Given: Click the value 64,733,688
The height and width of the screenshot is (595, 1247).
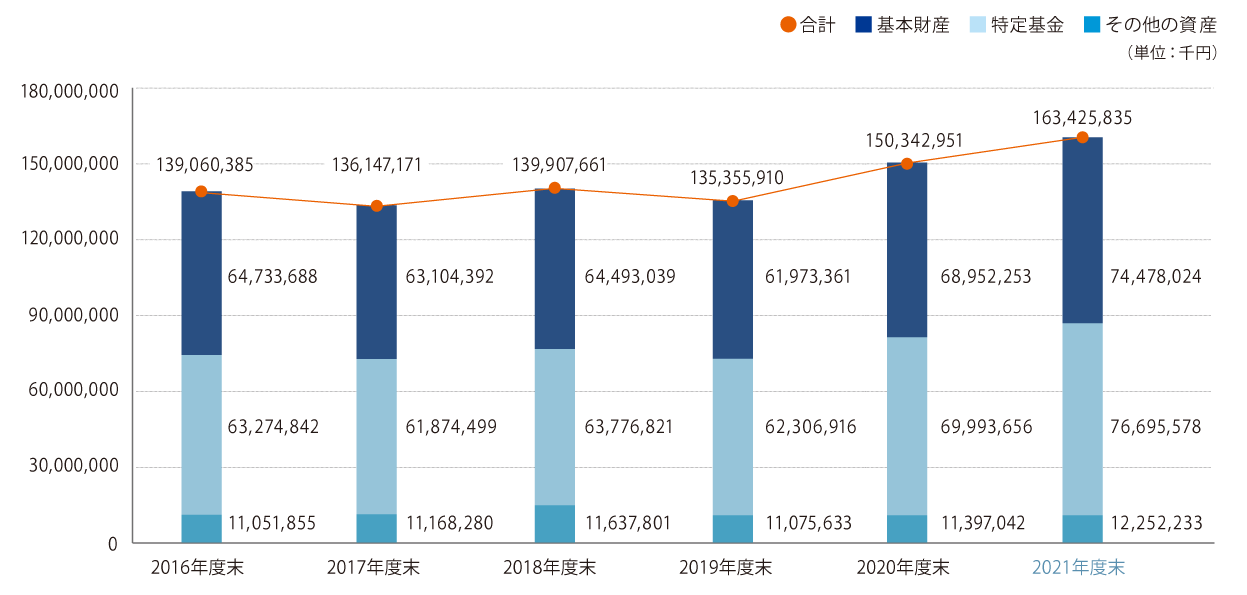Looking at the screenshot, I should pos(273,277).
